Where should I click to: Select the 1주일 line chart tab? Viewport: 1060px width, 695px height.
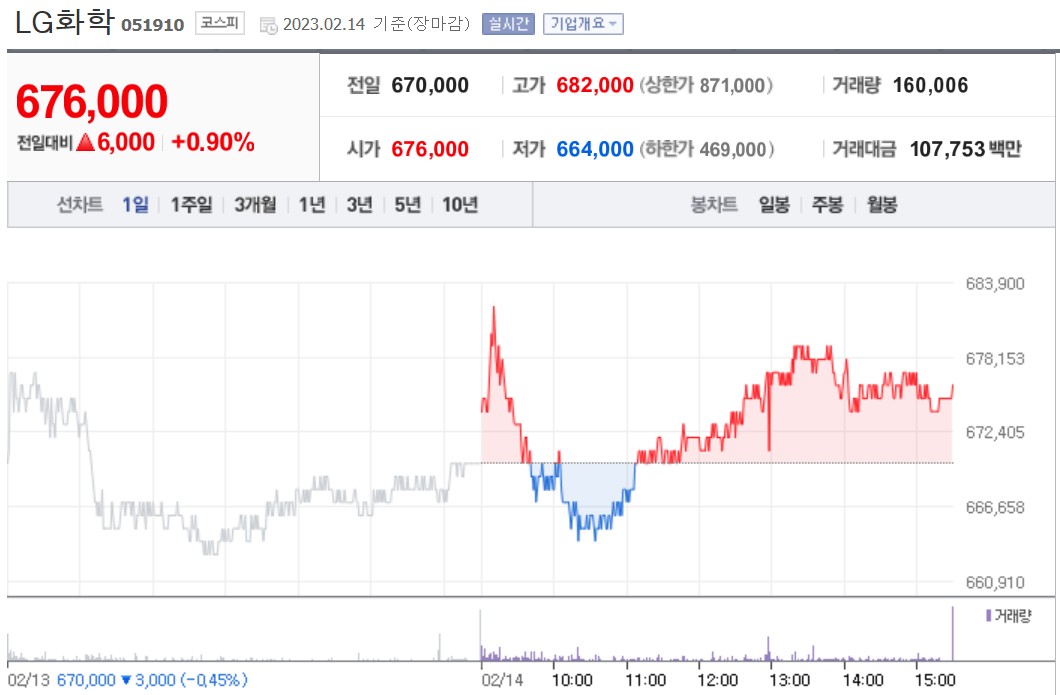pos(191,204)
